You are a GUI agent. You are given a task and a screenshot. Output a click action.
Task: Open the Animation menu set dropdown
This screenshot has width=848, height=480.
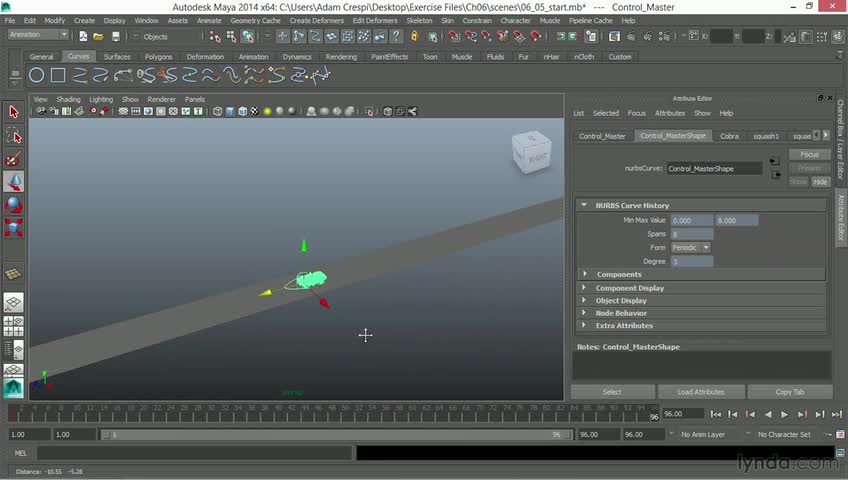tap(37, 35)
